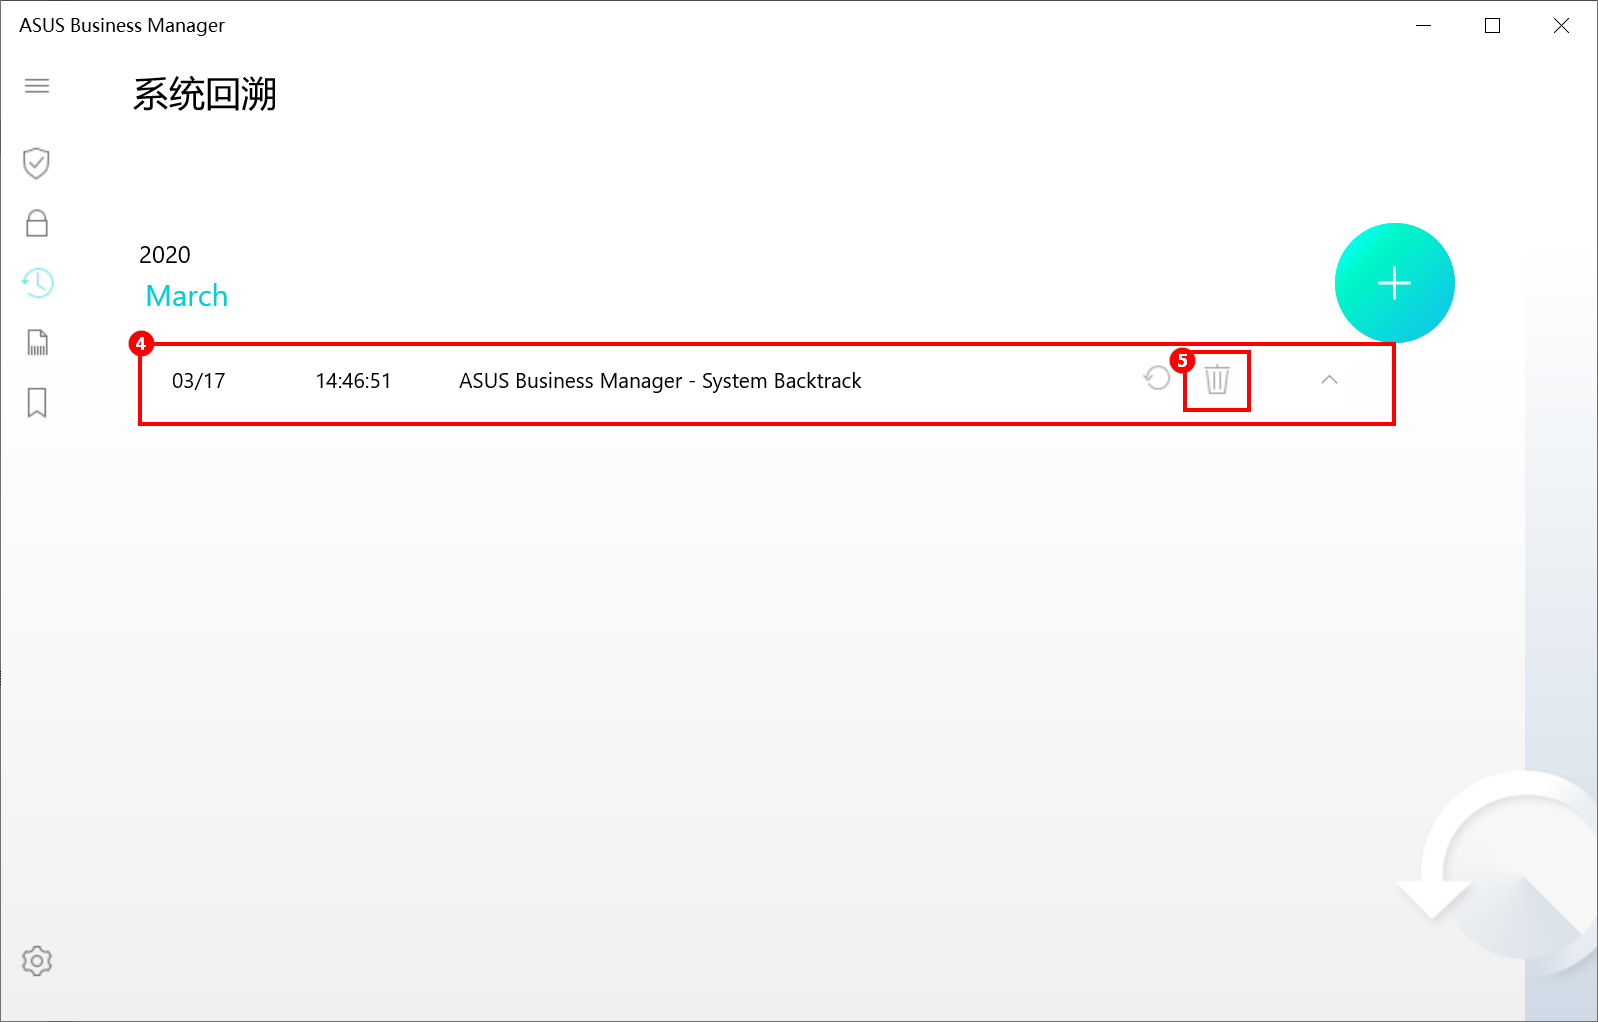Image resolution: width=1598 pixels, height=1022 pixels.
Task: Open the hamburger navigation menu
Action: click(x=37, y=86)
